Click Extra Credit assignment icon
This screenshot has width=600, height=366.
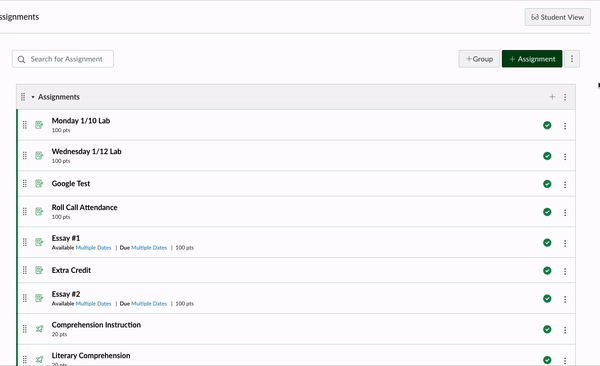[39, 270]
